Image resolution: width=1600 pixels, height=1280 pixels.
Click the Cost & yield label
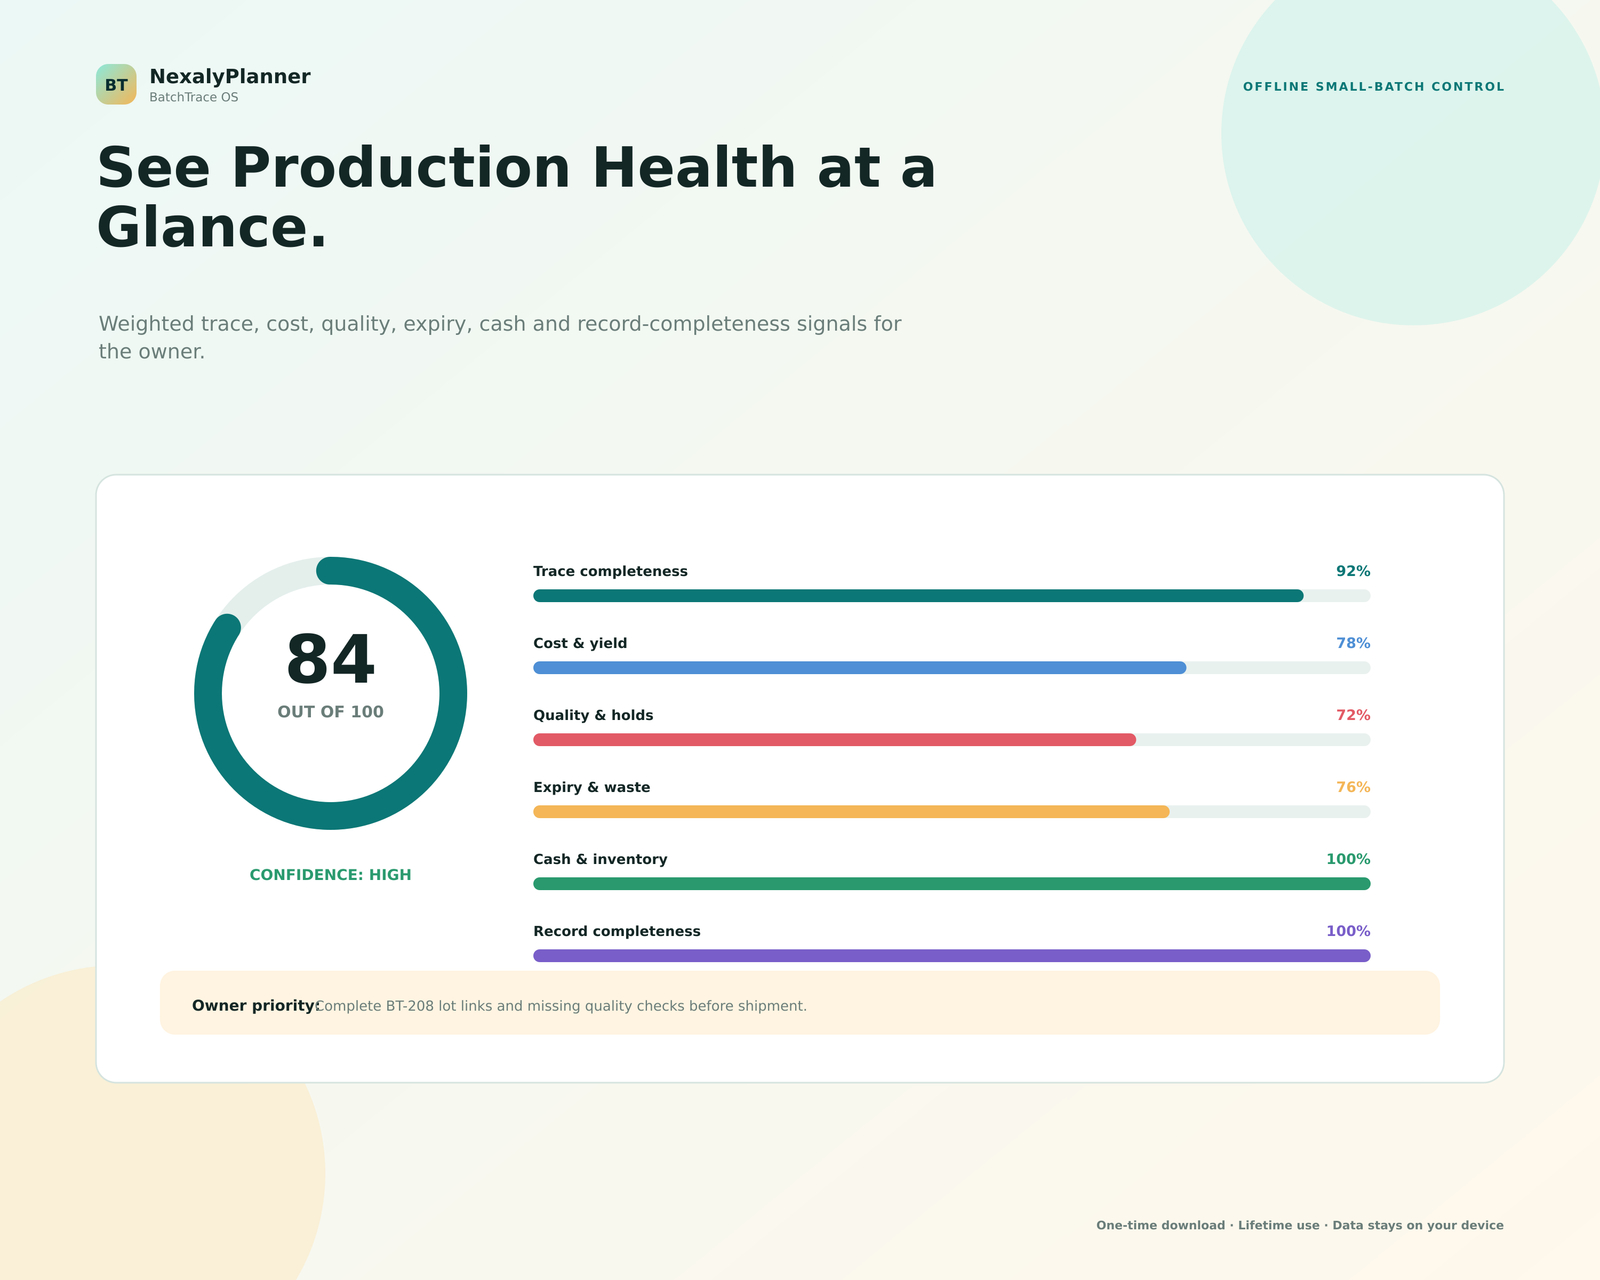pyautogui.click(x=580, y=643)
